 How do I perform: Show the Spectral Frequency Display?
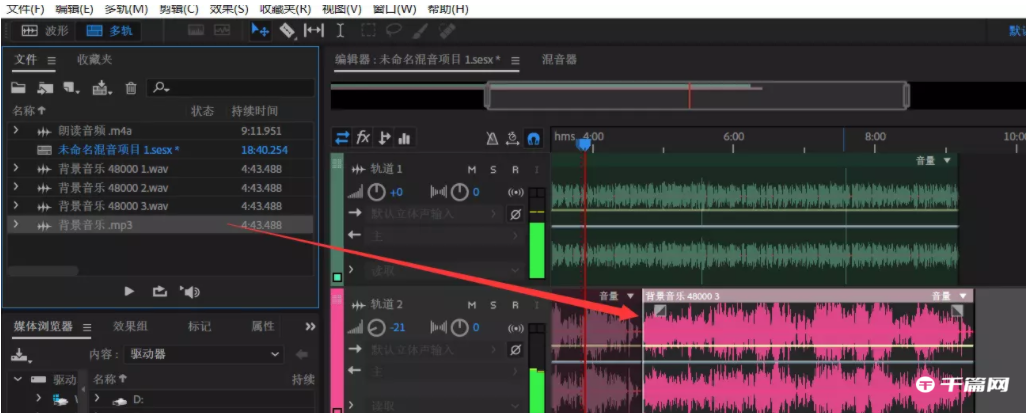(x=196, y=30)
